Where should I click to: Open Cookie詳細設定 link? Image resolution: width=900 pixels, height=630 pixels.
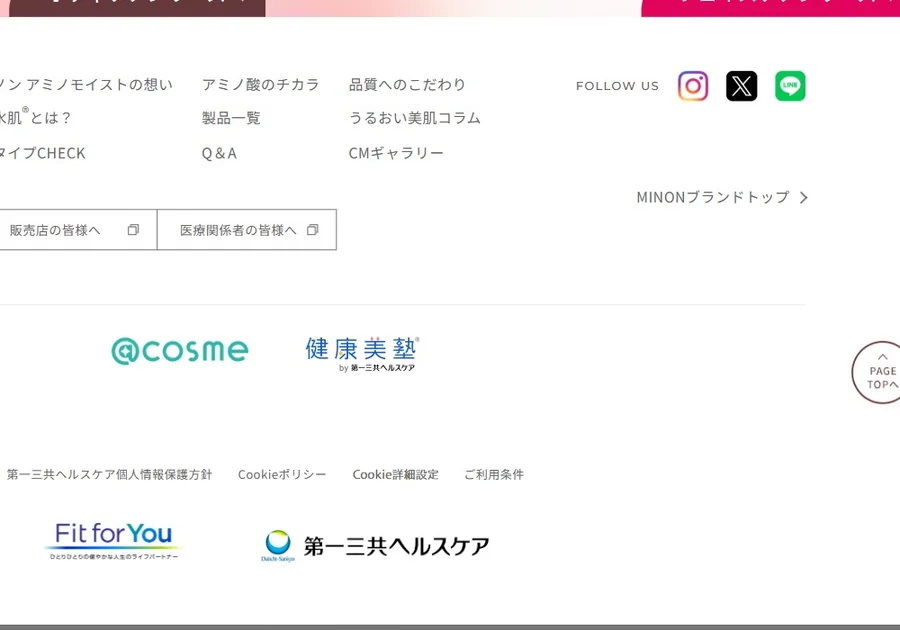[x=395, y=475]
